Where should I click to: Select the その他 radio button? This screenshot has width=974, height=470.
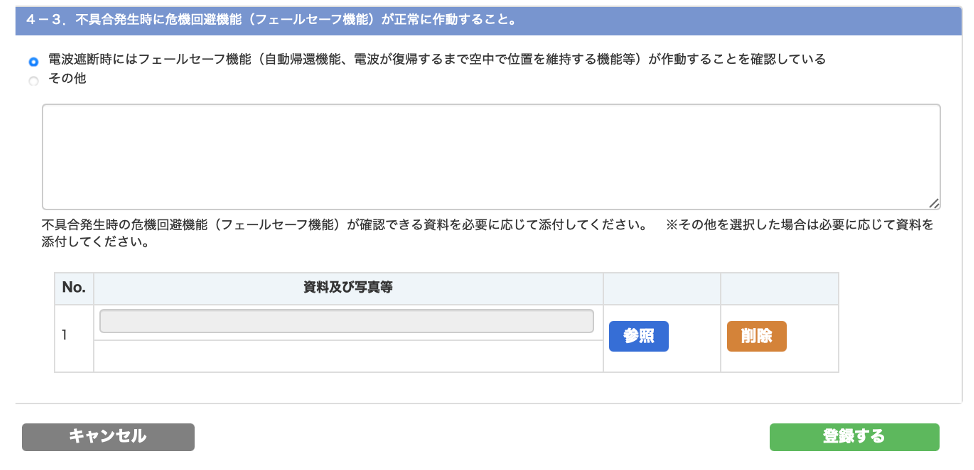pyautogui.click(x=34, y=80)
